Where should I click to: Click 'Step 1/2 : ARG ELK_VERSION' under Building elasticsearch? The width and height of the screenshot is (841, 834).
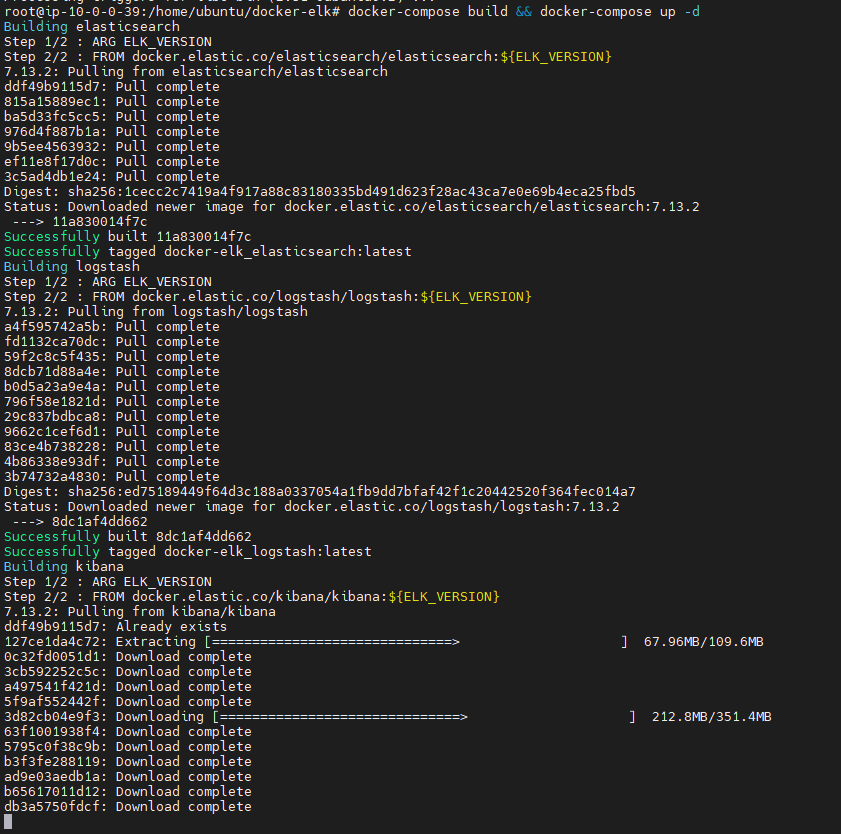point(108,41)
